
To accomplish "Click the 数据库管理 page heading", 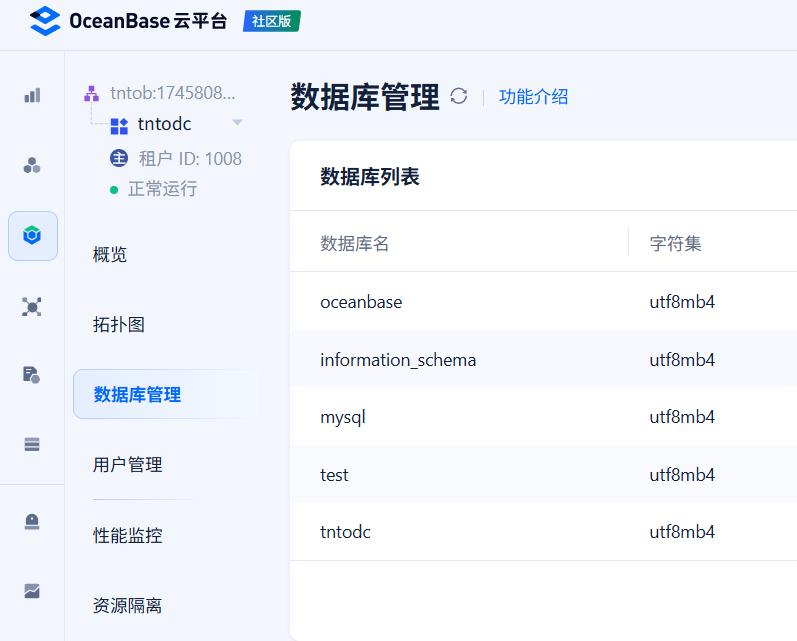I will coord(364,97).
